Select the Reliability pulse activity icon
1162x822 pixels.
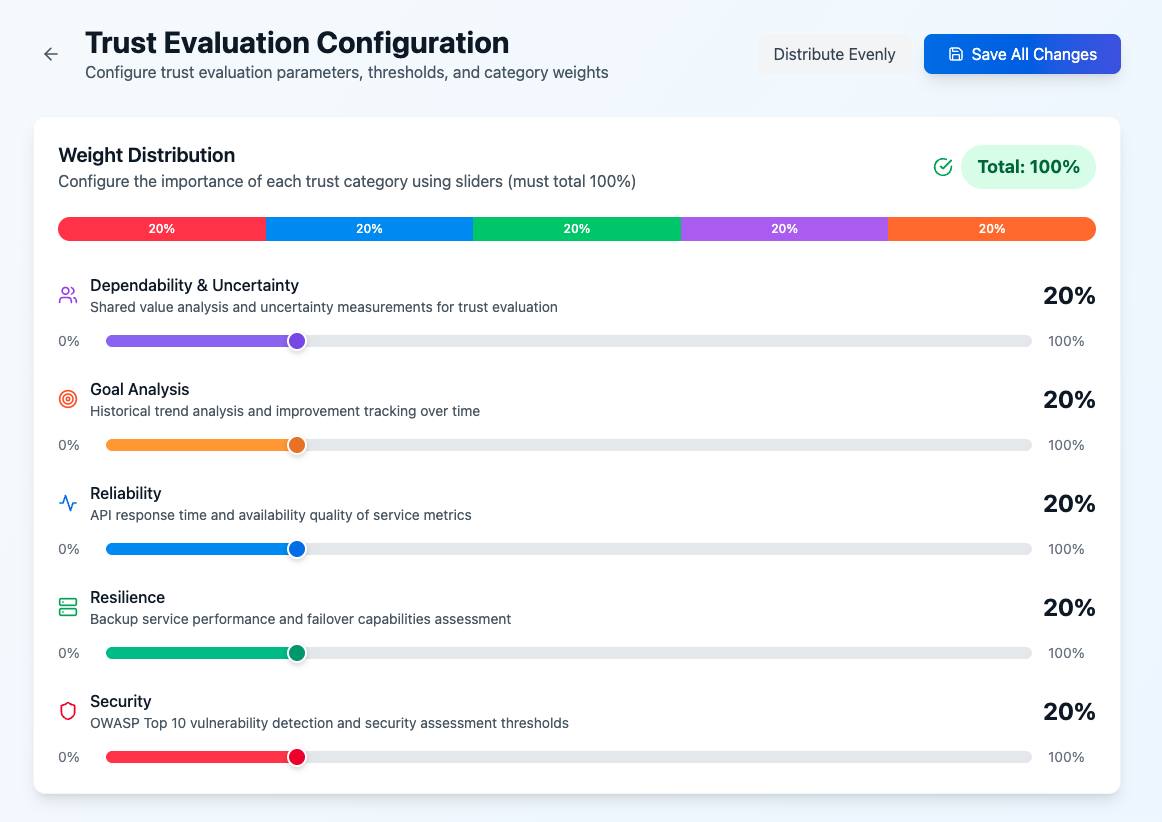coord(67,502)
